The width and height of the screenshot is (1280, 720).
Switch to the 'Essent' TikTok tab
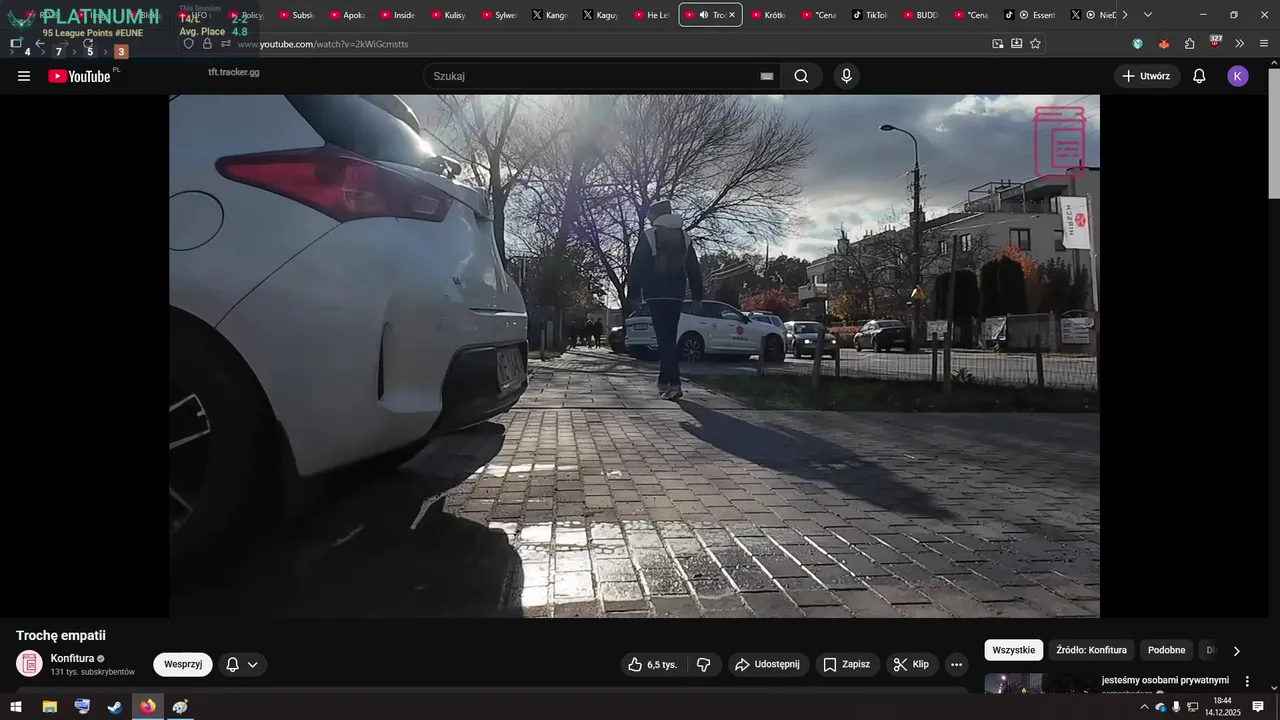1030,15
